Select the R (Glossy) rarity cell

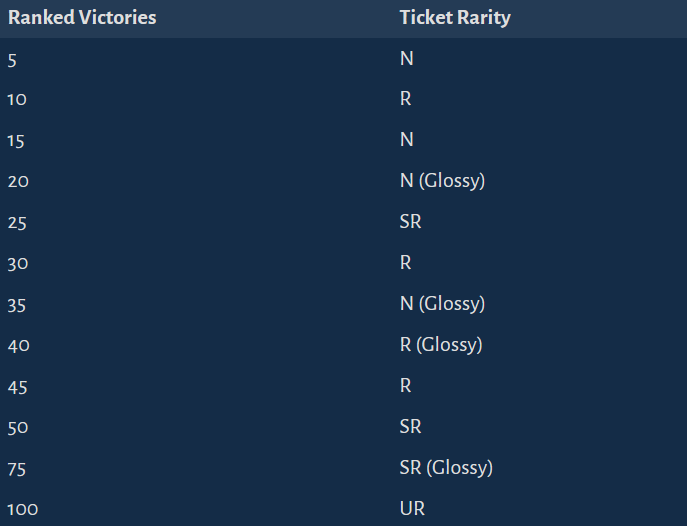pyautogui.click(x=441, y=345)
